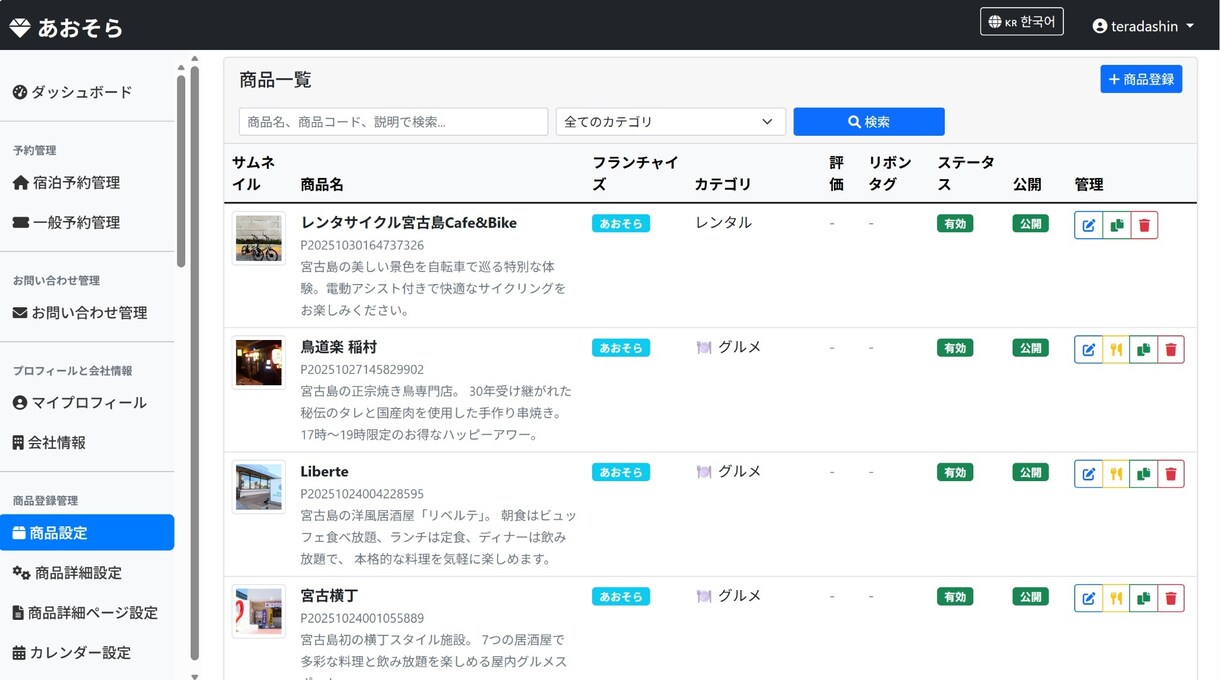The height and width of the screenshot is (680, 1220).
Task: Go to 宿泊予約管理
Action: tap(66, 182)
